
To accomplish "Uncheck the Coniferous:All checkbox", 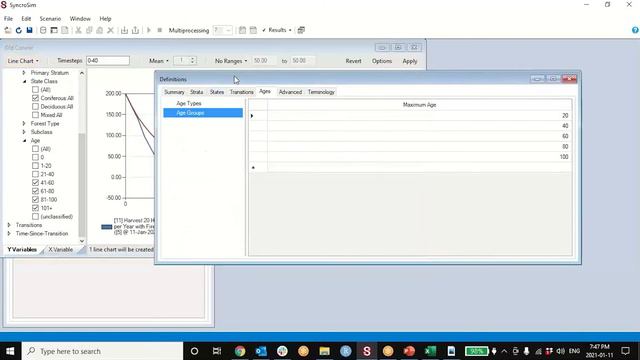I will tap(36, 98).
